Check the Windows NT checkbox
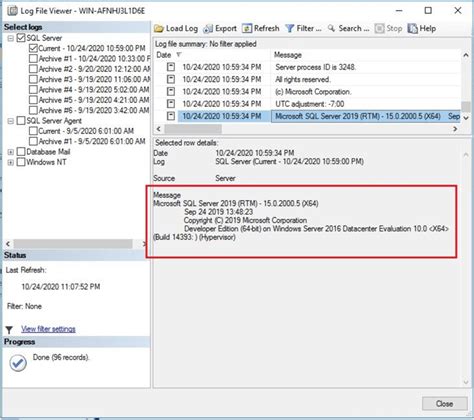 pos(21,162)
